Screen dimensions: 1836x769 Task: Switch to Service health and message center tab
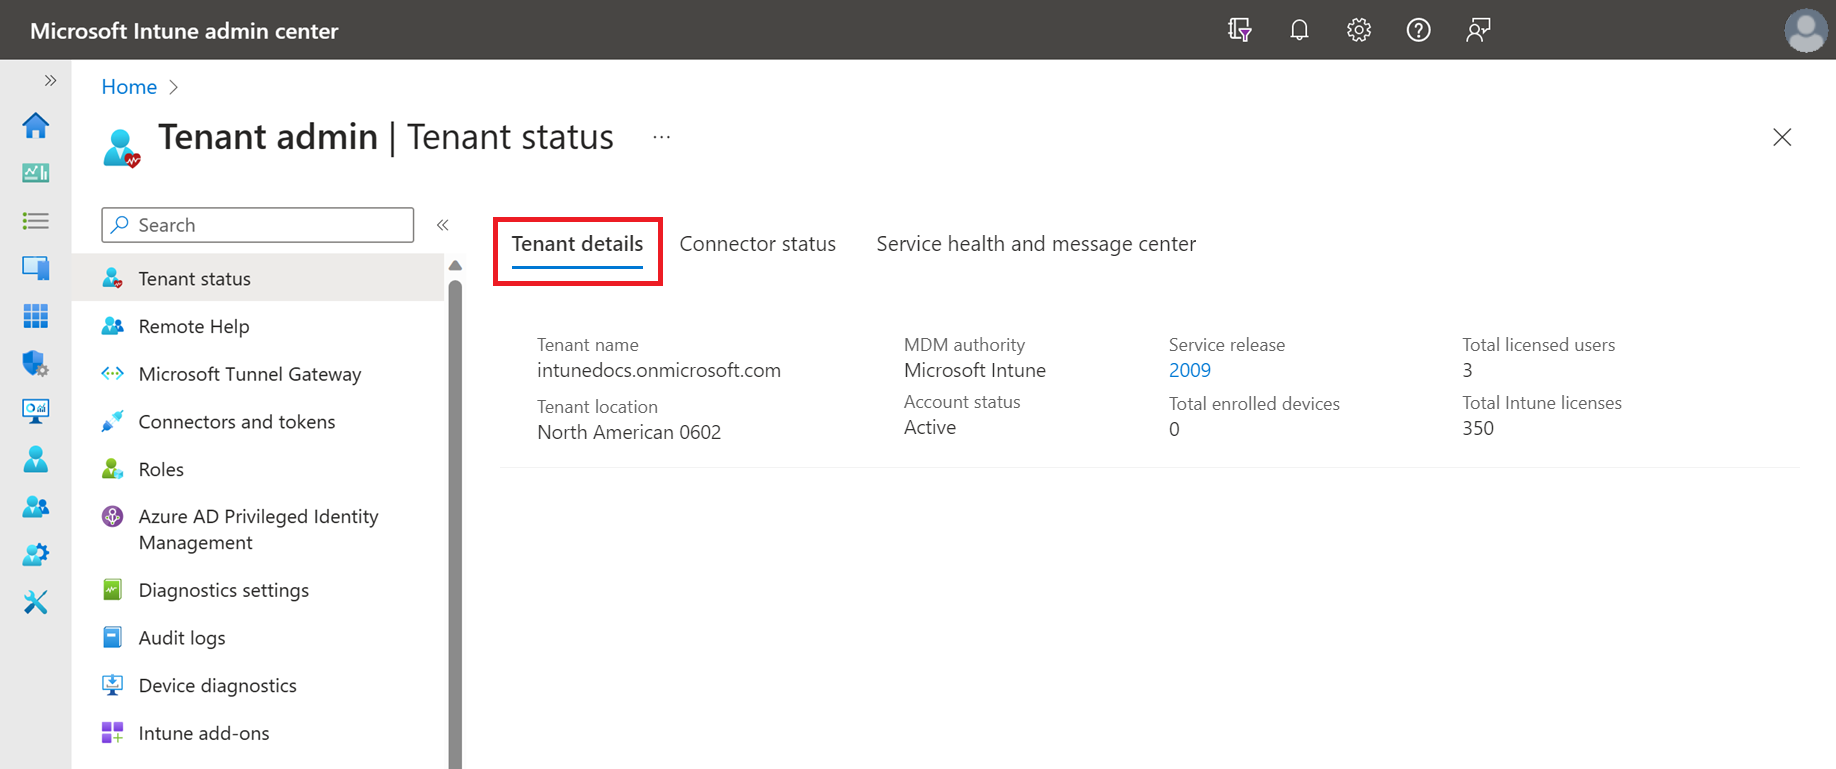pyautogui.click(x=1036, y=244)
